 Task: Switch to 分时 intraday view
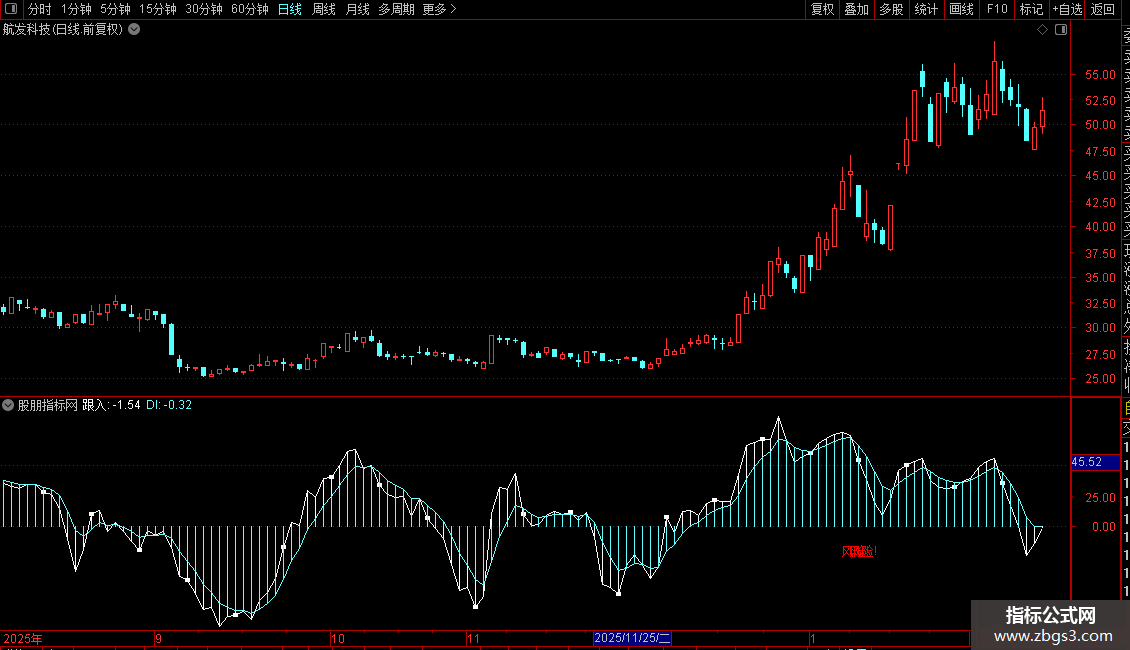coord(40,9)
